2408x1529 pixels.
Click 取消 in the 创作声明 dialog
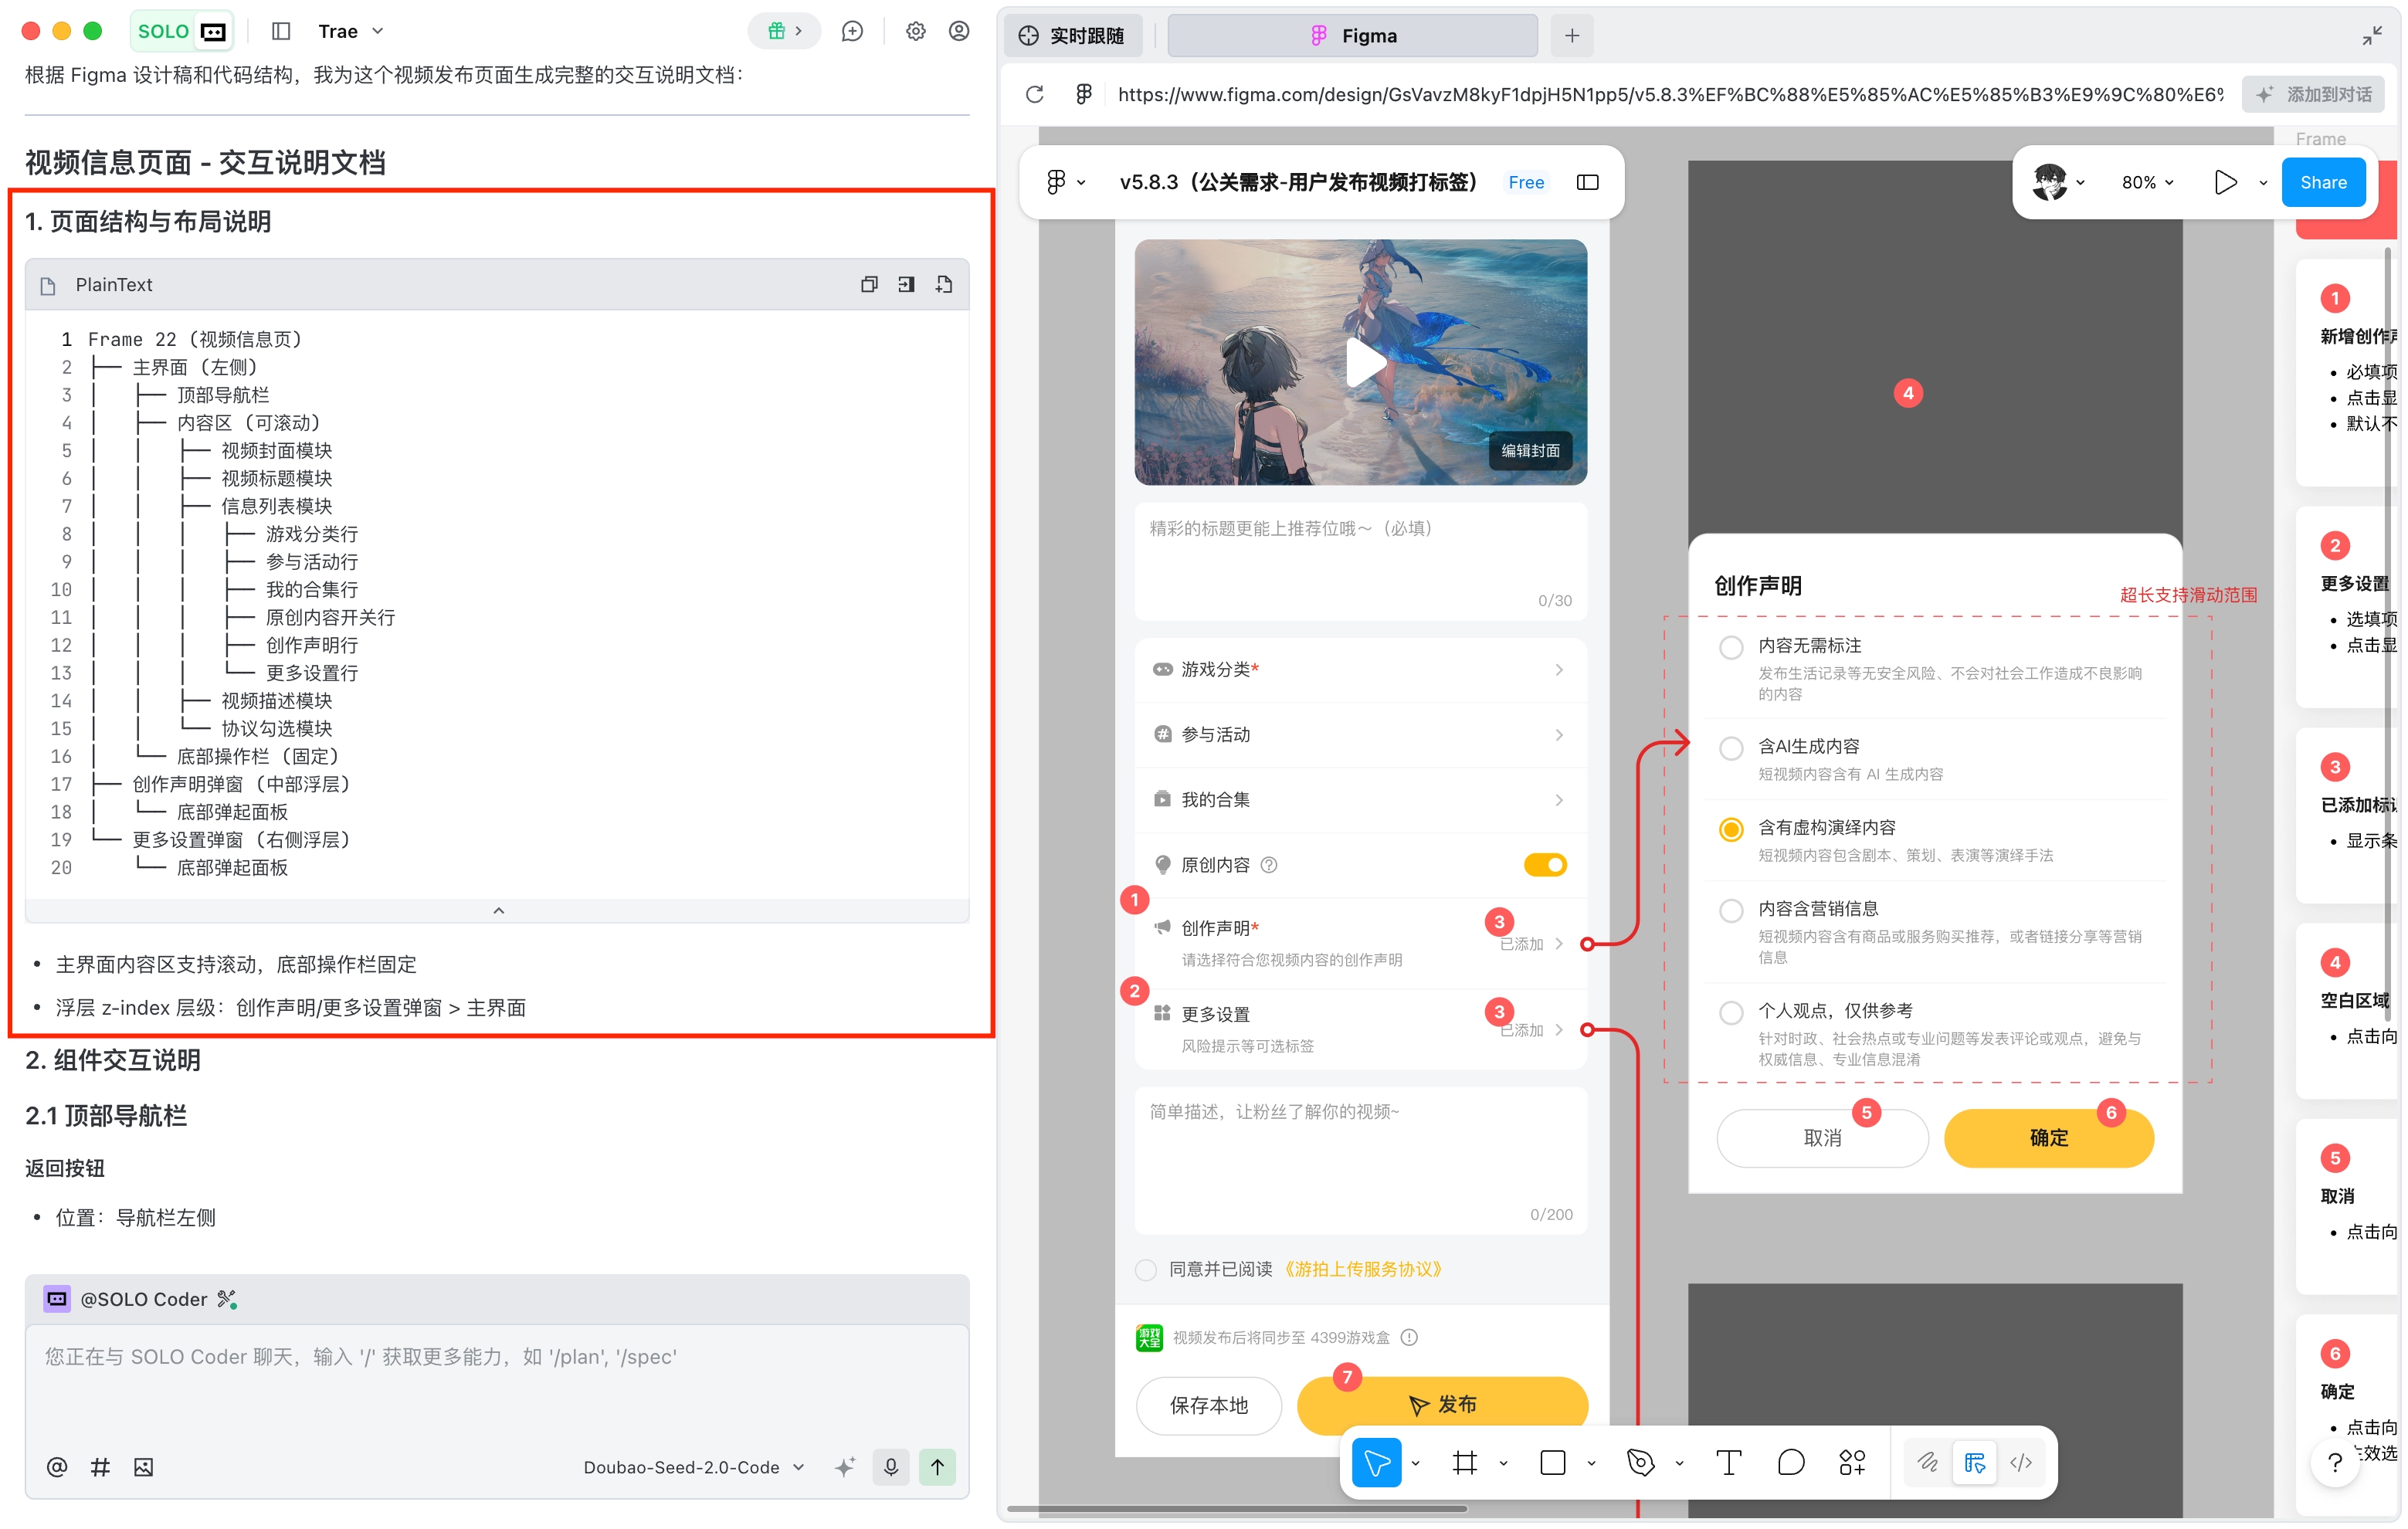click(1822, 1138)
